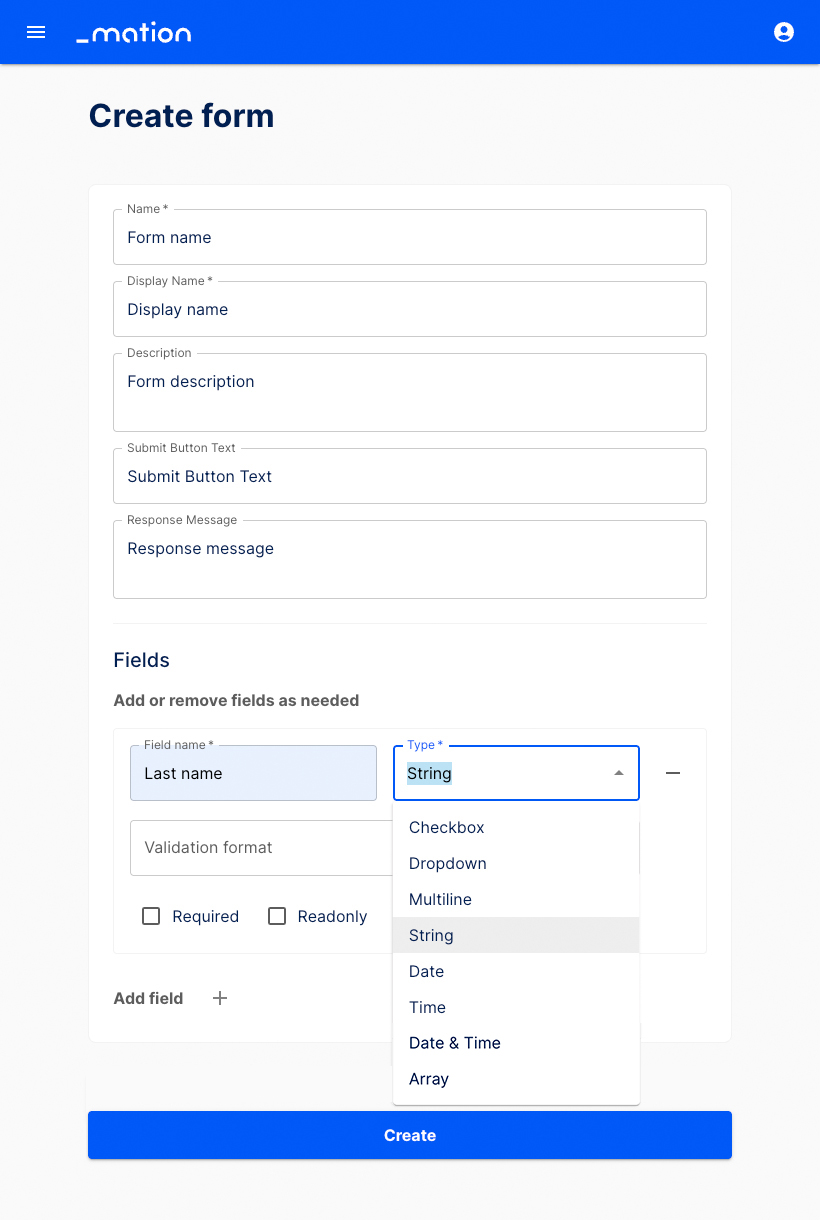This screenshot has height=1220, width=820.
Task: Select Checkbox from the Type dropdown
Action: click(x=446, y=827)
